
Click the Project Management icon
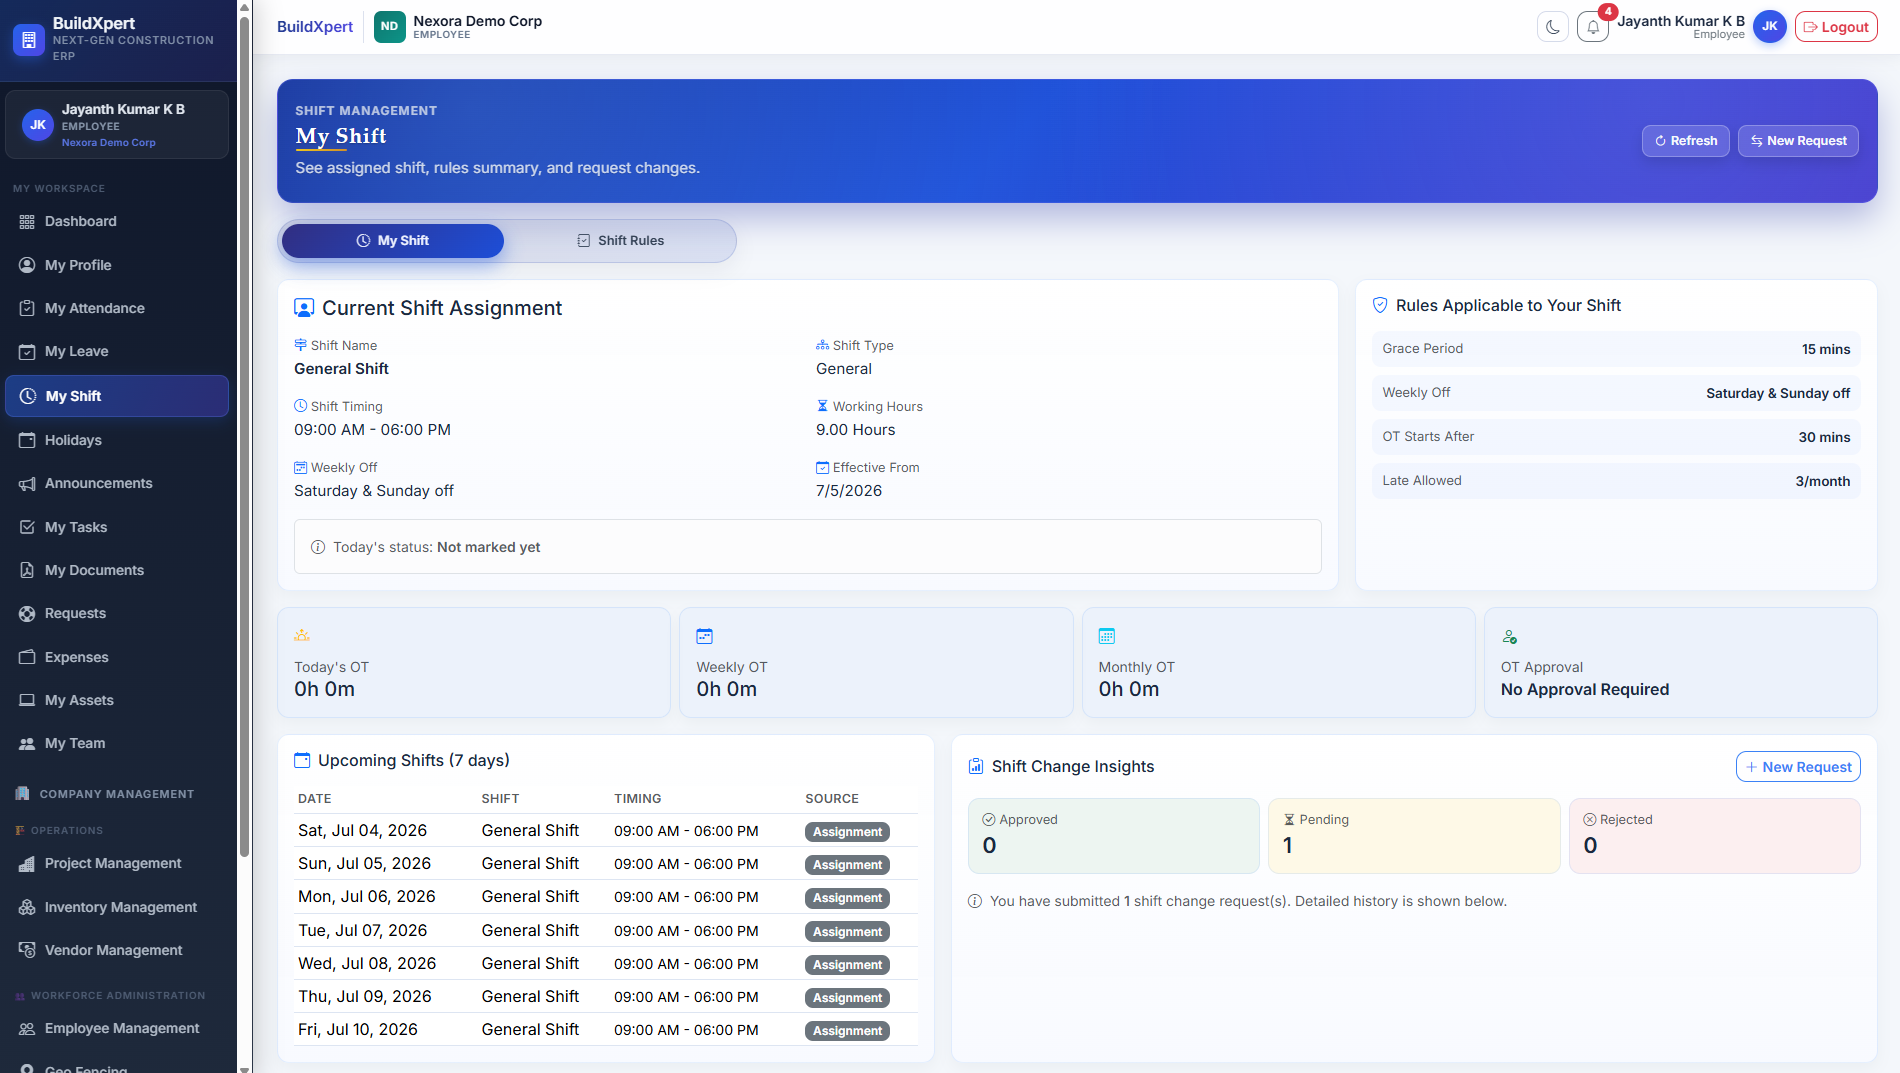click(27, 864)
